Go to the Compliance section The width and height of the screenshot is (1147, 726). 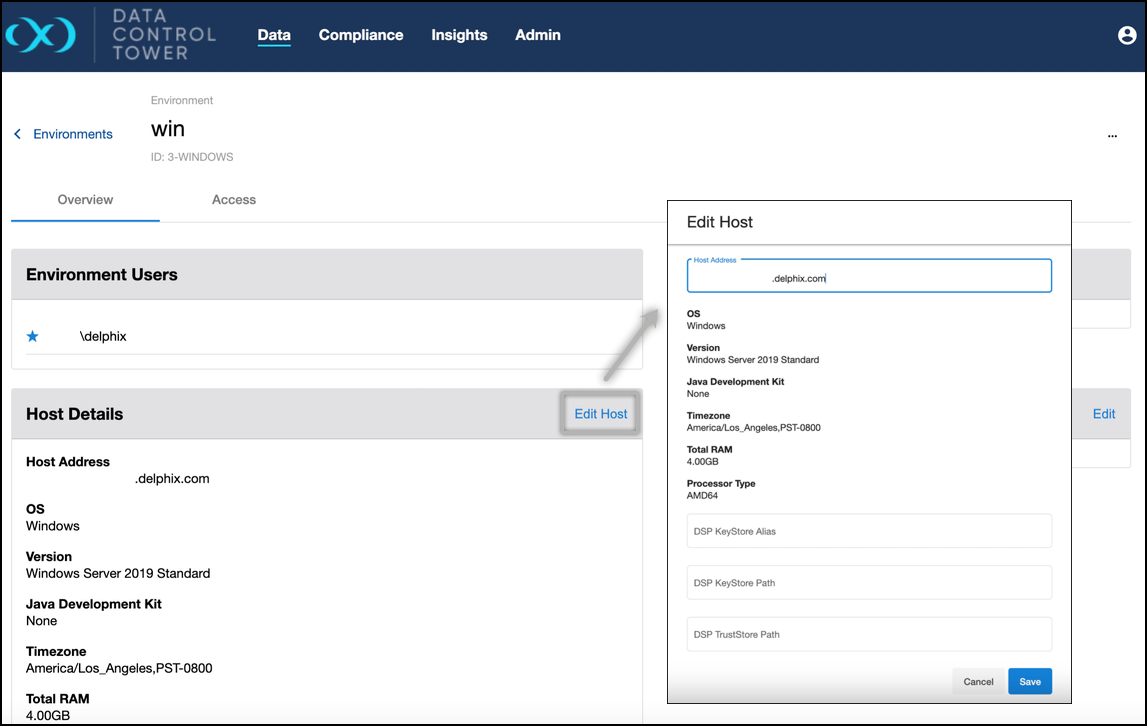[x=361, y=35]
